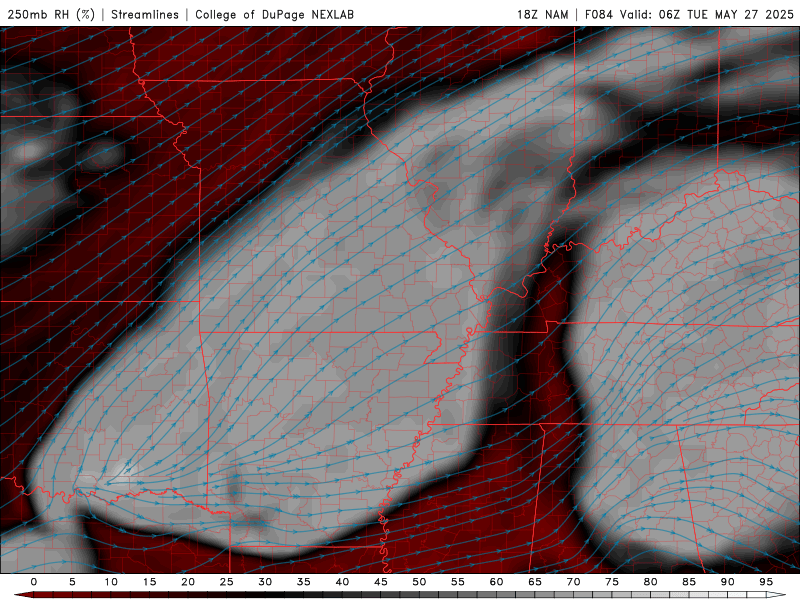Click the "250mb RH (%)" title text
Image resolution: width=800 pixels, height=600 pixels.
click(51, 14)
